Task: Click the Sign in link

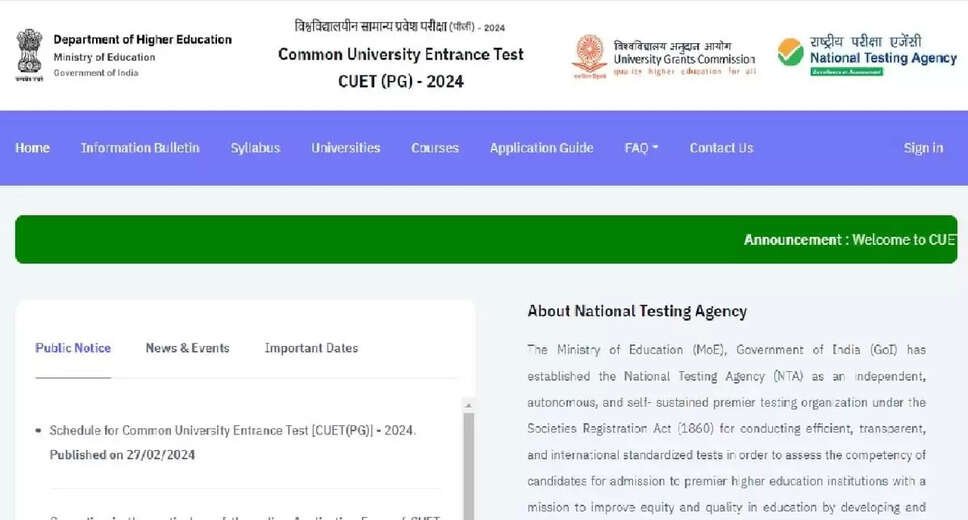Action: point(924,148)
